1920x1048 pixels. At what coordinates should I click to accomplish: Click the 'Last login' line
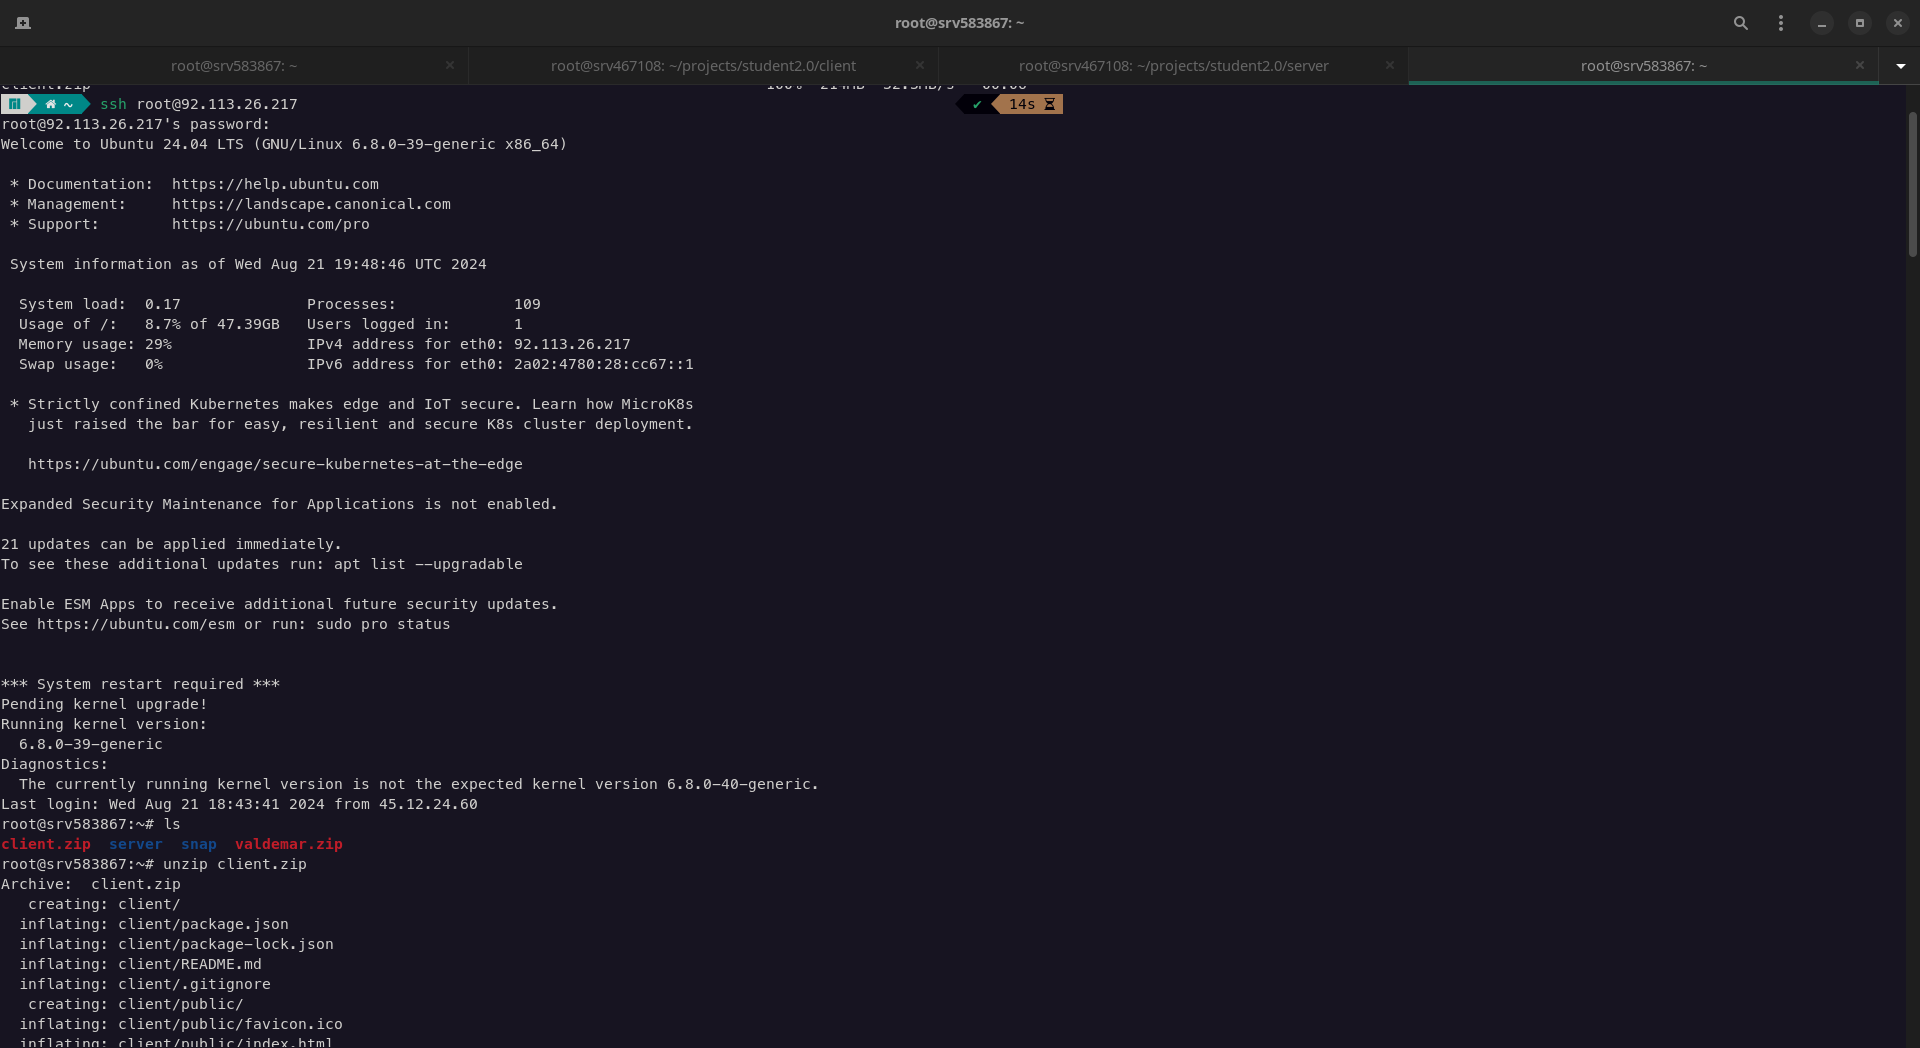[x=239, y=804]
